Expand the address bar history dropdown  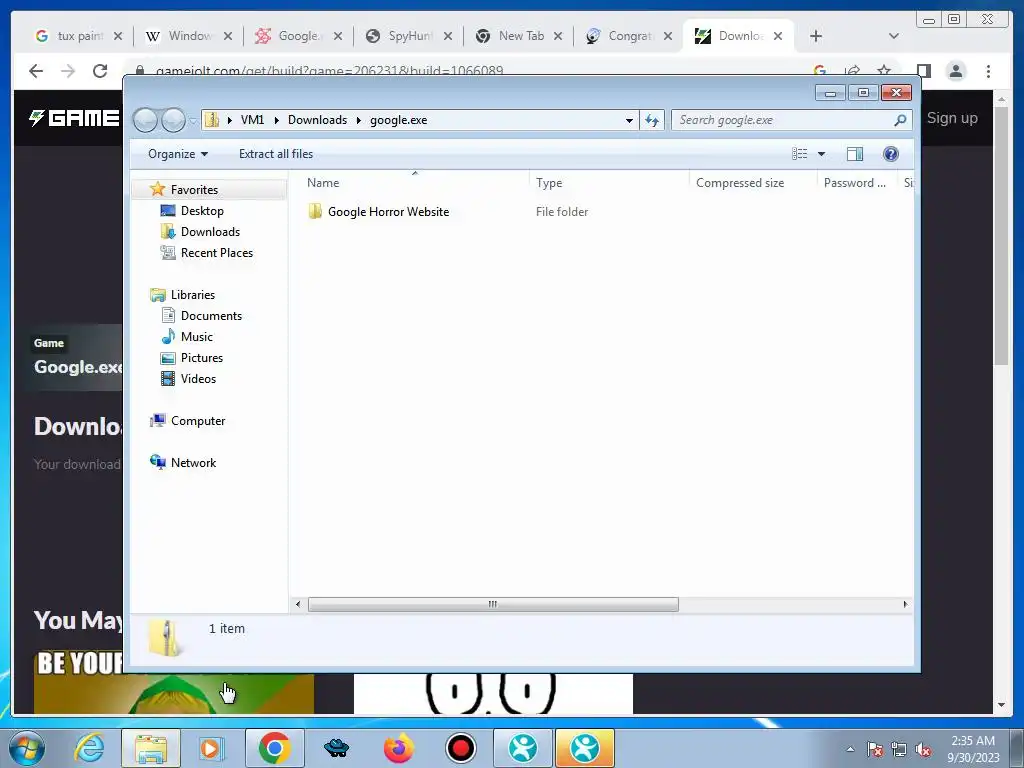pos(629,120)
